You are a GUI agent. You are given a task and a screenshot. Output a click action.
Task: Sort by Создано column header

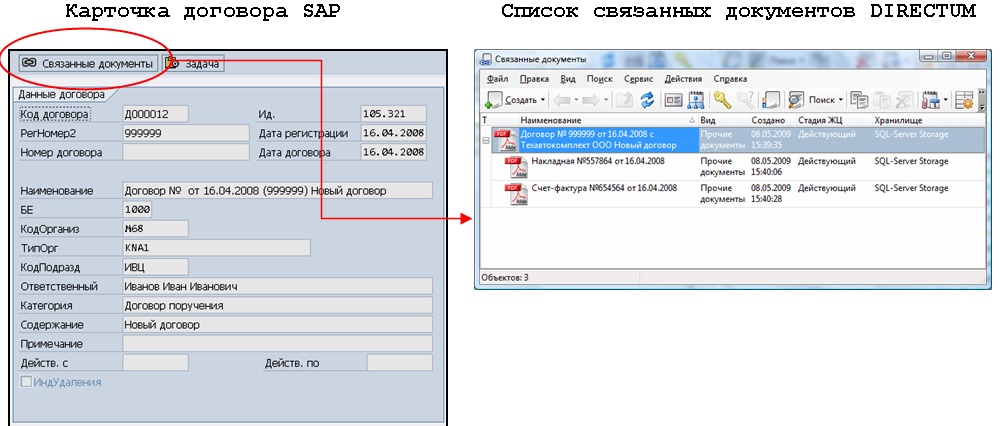tap(771, 120)
